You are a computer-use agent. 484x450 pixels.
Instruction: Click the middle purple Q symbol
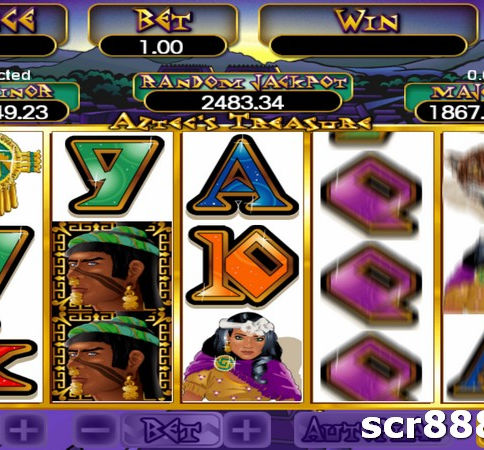pyautogui.click(x=371, y=283)
